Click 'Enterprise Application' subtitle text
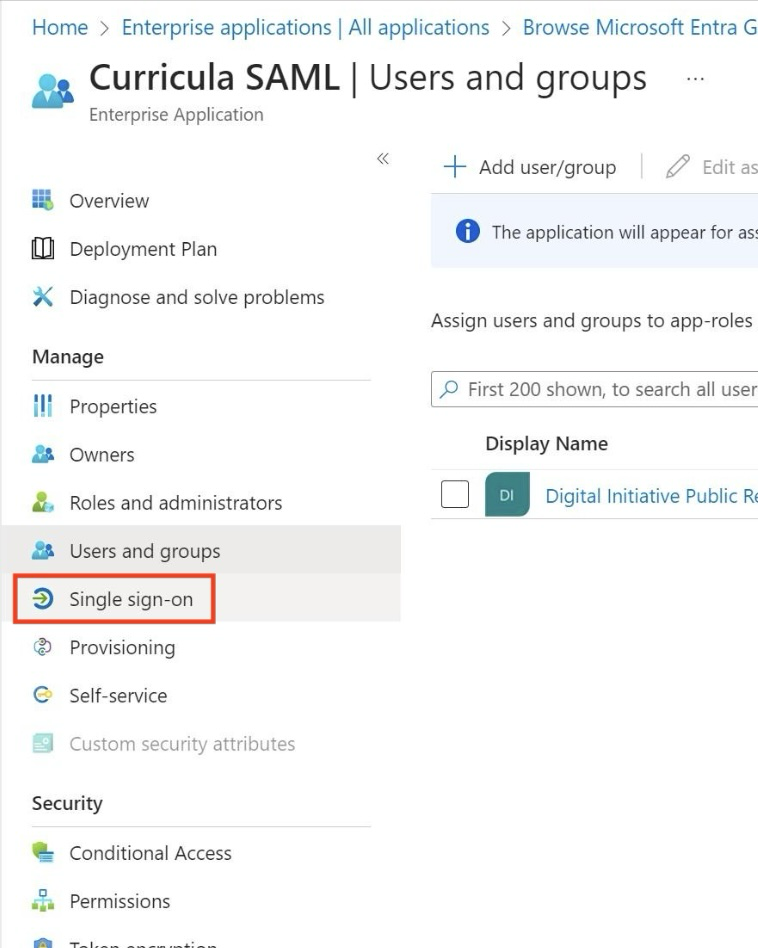758x948 pixels. [176, 114]
